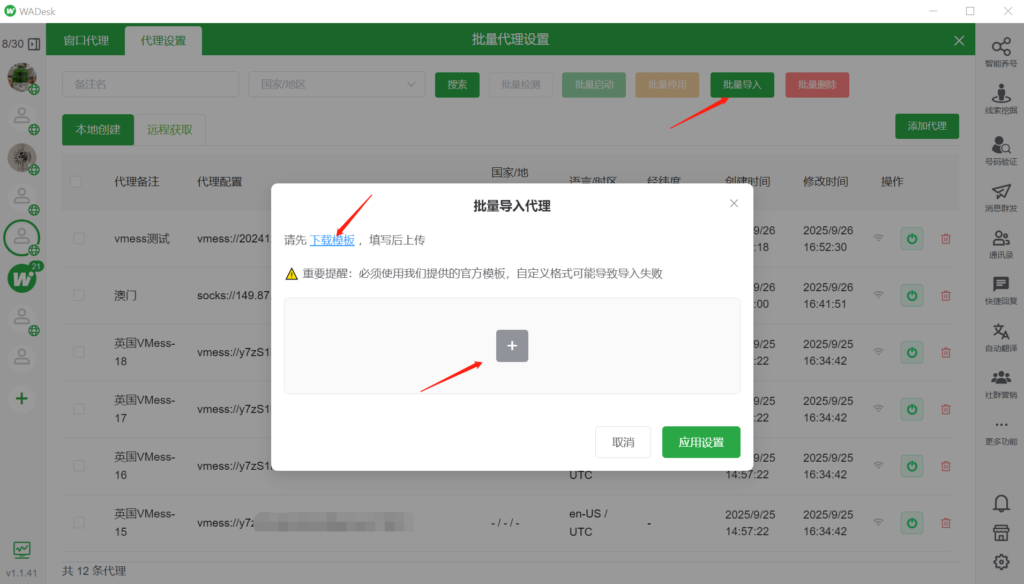Click the 下载模板 link
Viewport: 1024px width, 584px height.
tap(332, 240)
